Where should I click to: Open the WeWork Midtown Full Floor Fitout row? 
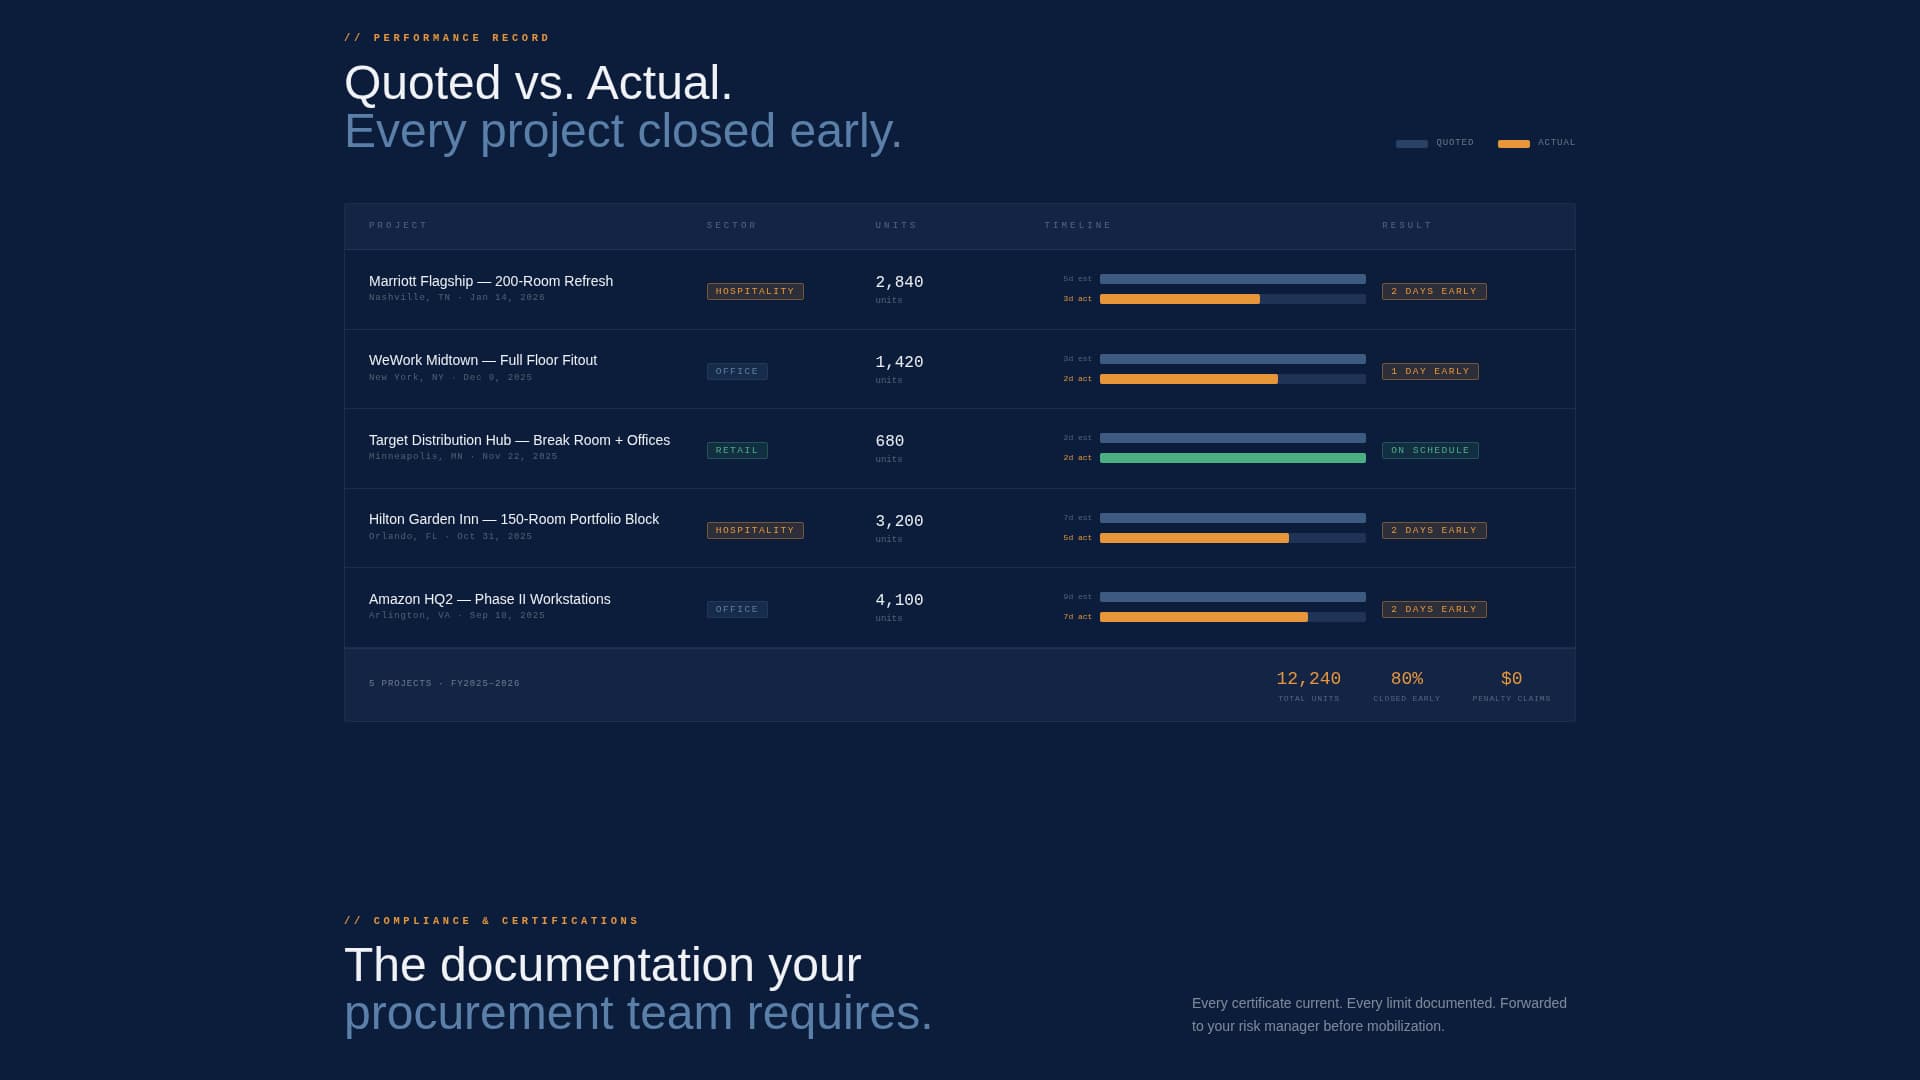click(482, 360)
